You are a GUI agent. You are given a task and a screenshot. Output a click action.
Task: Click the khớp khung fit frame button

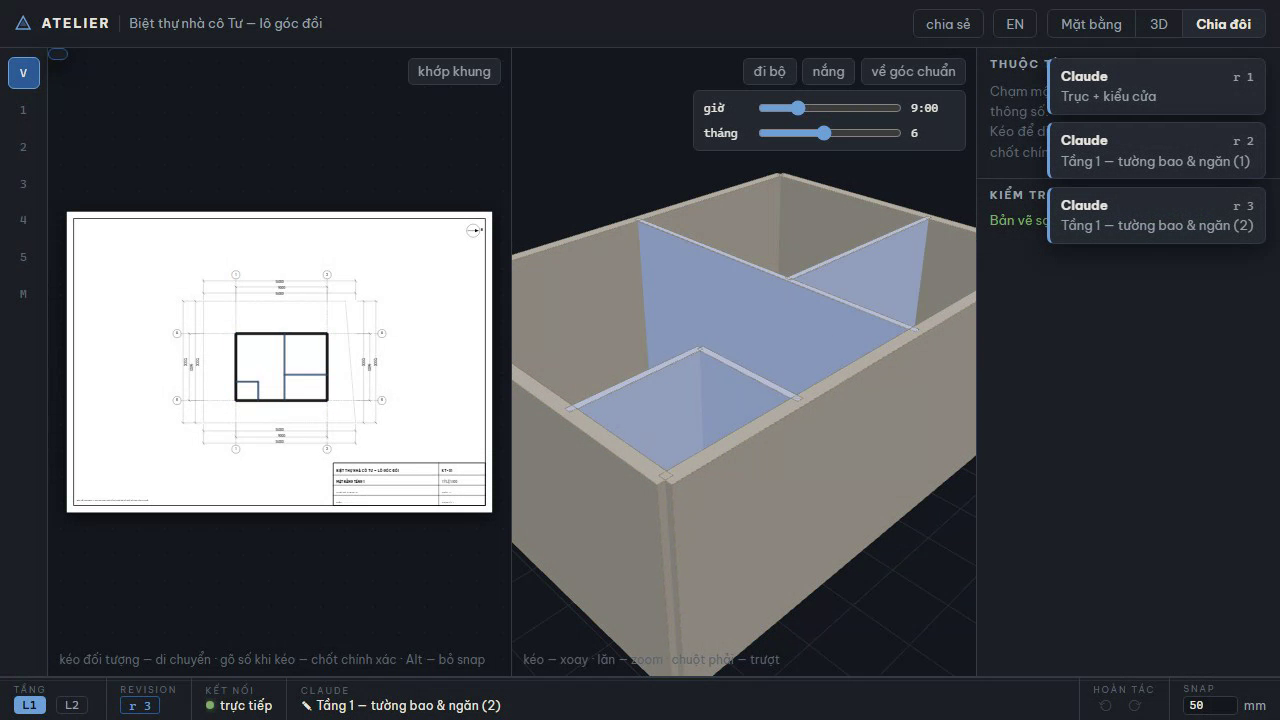tap(454, 71)
